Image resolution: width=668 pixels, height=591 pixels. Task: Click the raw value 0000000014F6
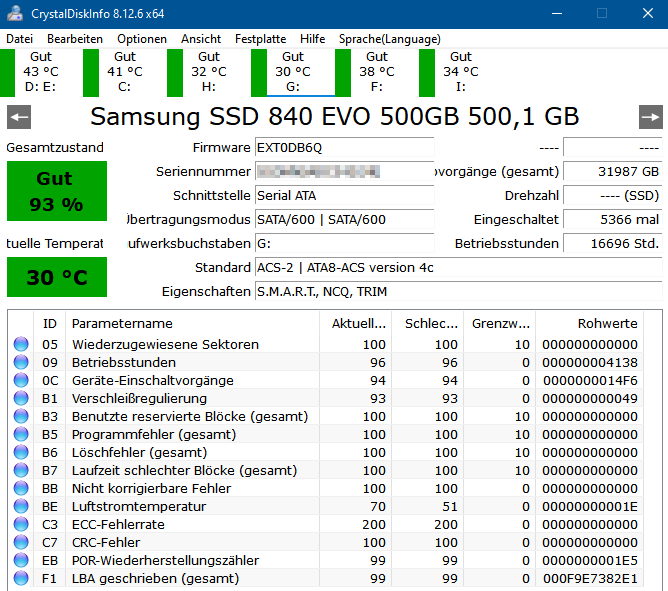coord(590,380)
